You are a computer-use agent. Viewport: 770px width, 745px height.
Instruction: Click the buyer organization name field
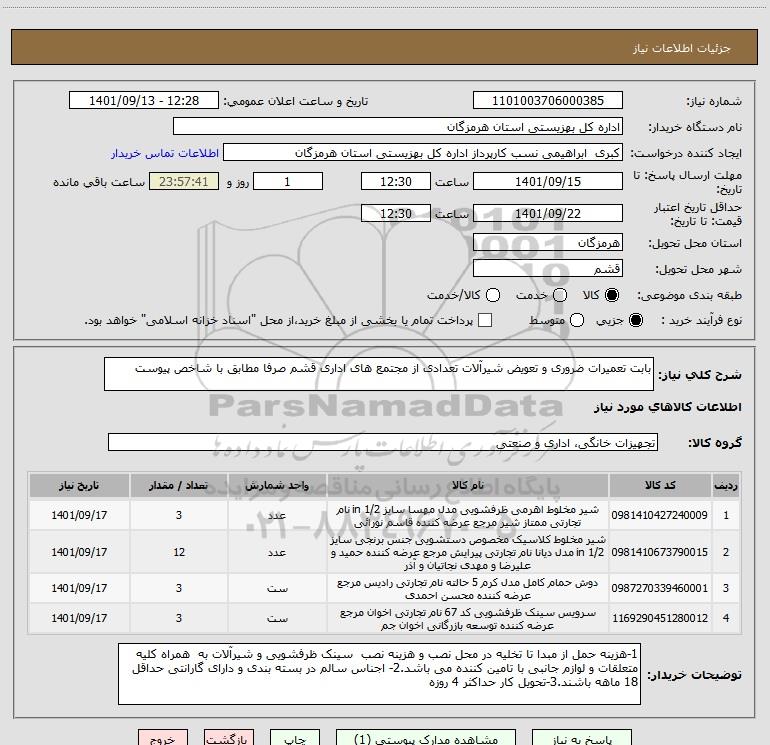[398, 127]
